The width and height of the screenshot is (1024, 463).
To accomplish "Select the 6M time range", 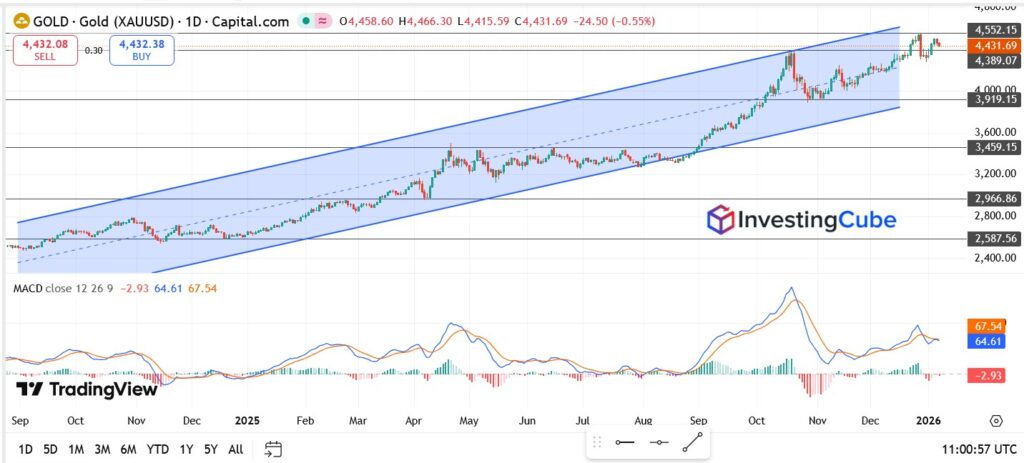I will click(x=128, y=449).
